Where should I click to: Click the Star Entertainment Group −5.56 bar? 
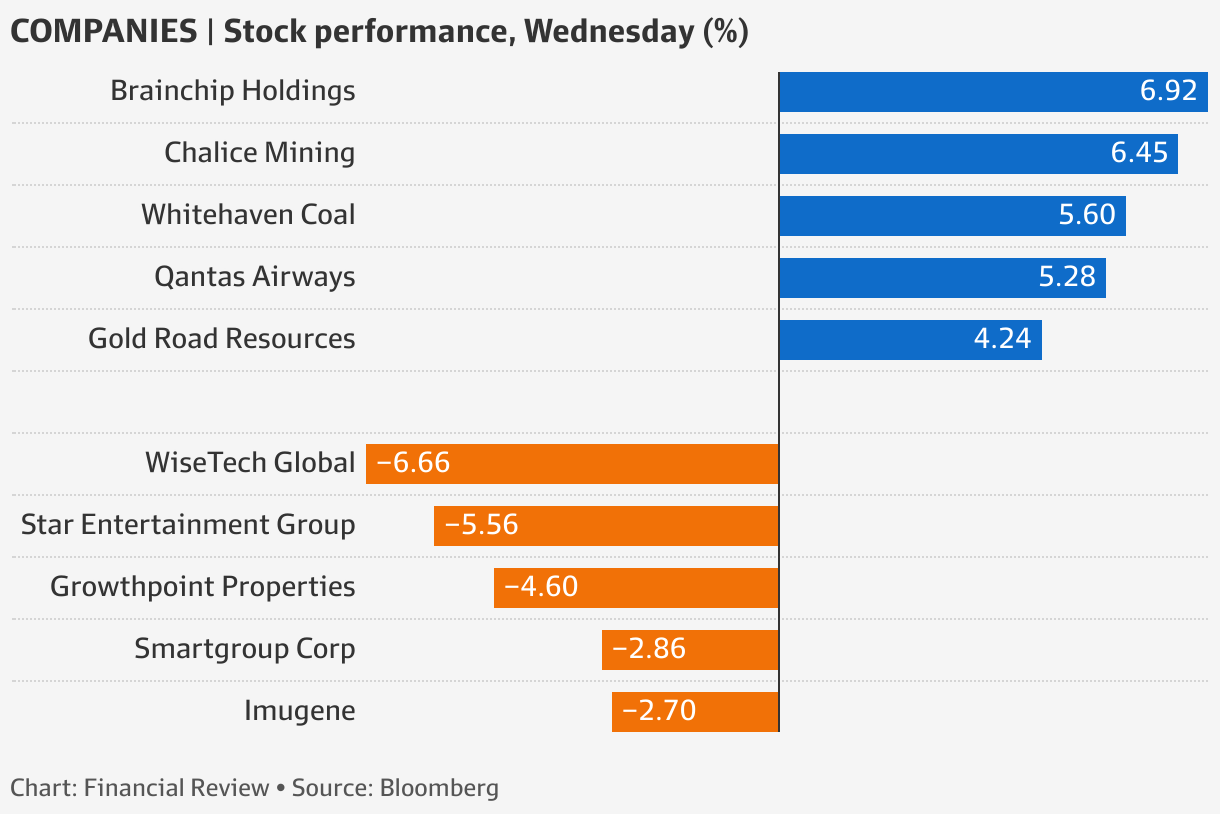pos(606,525)
